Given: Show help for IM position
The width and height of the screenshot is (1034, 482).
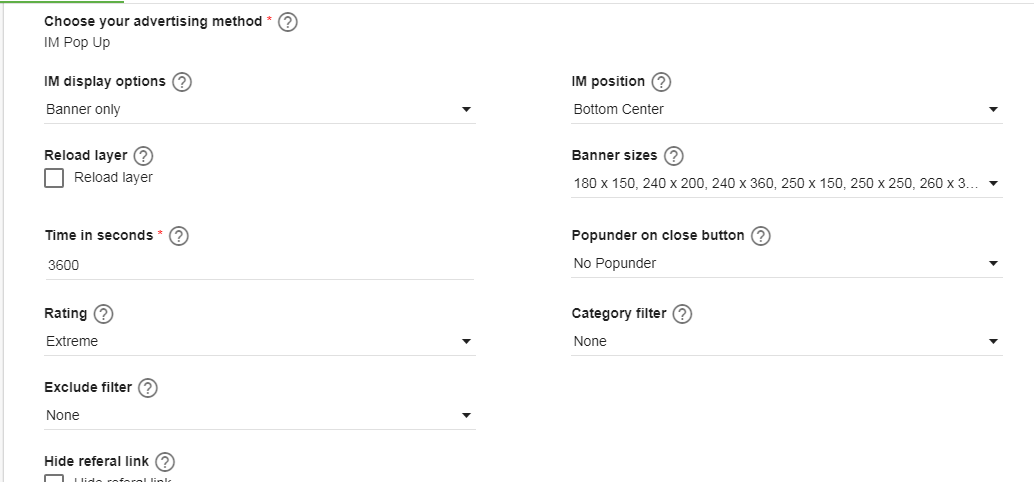Looking at the screenshot, I should click(x=661, y=82).
